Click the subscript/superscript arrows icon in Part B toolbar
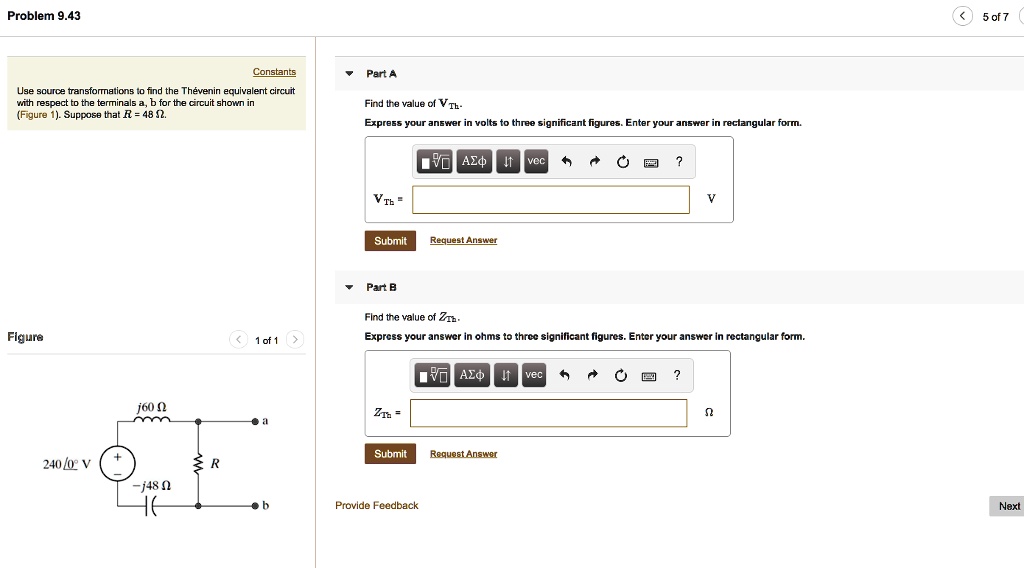The height and width of the screenshot is (568, 1024). 506,376
